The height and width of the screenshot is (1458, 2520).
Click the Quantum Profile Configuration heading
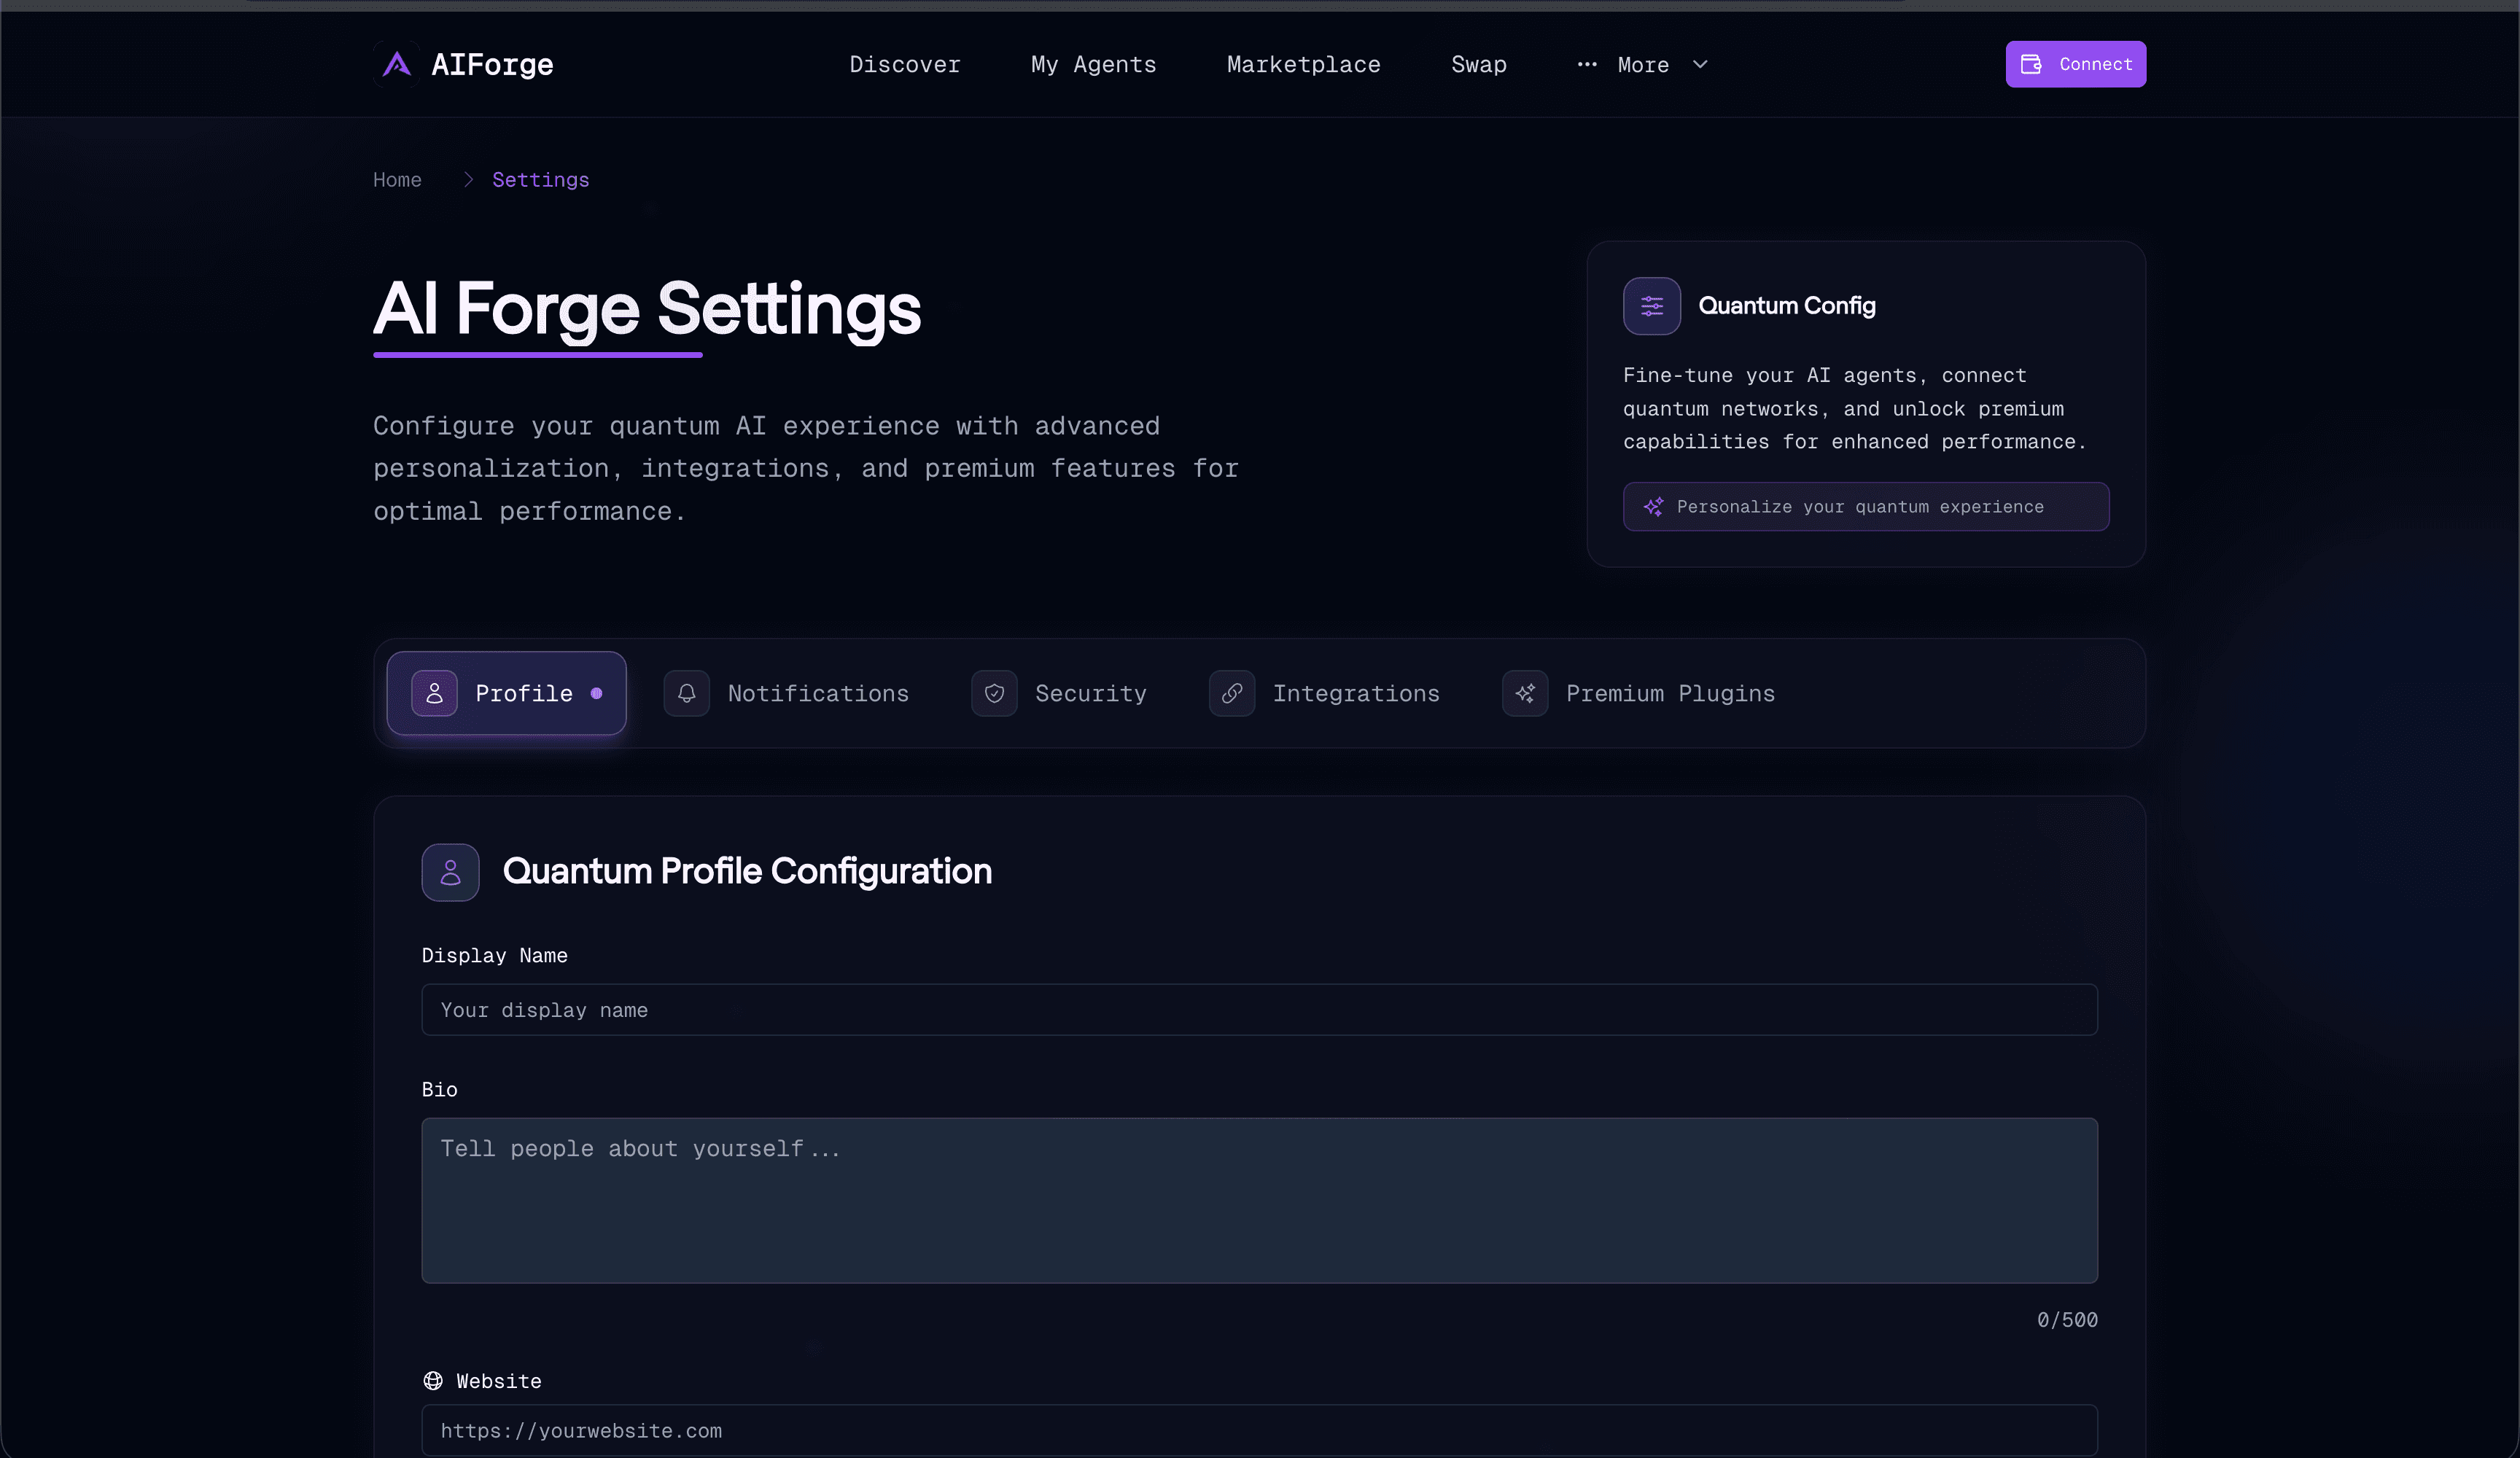(x=747, y=872)
